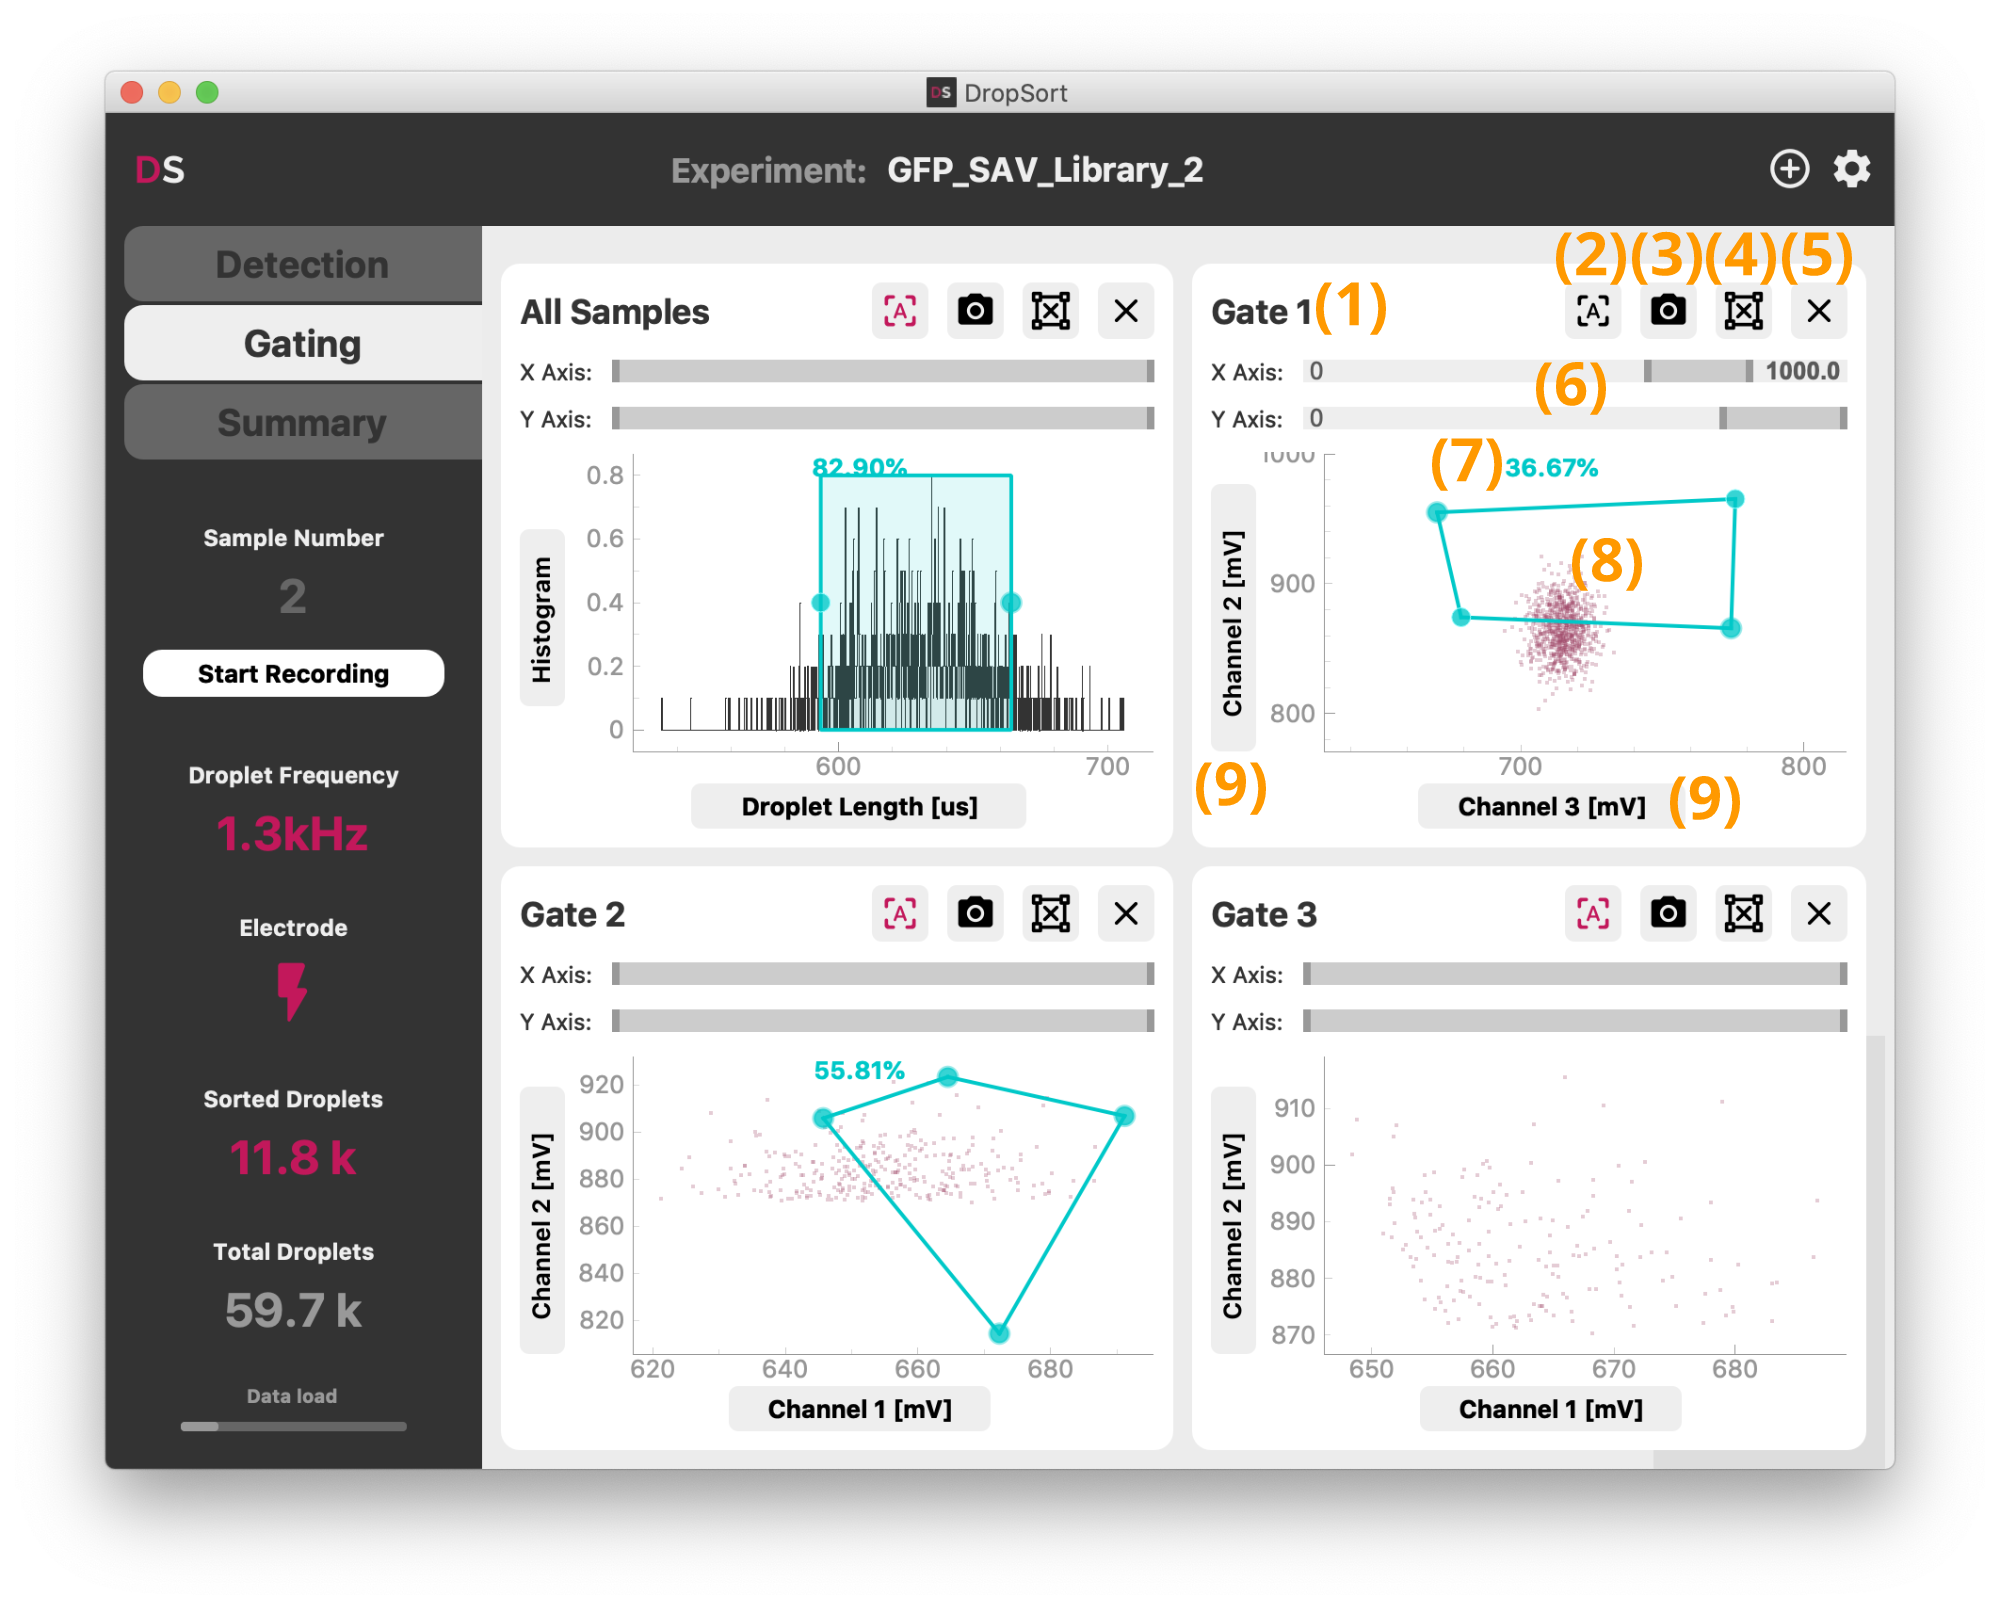Open settings via gear icon
Screen dimensions: 2000x1608
click(1851, 169)
